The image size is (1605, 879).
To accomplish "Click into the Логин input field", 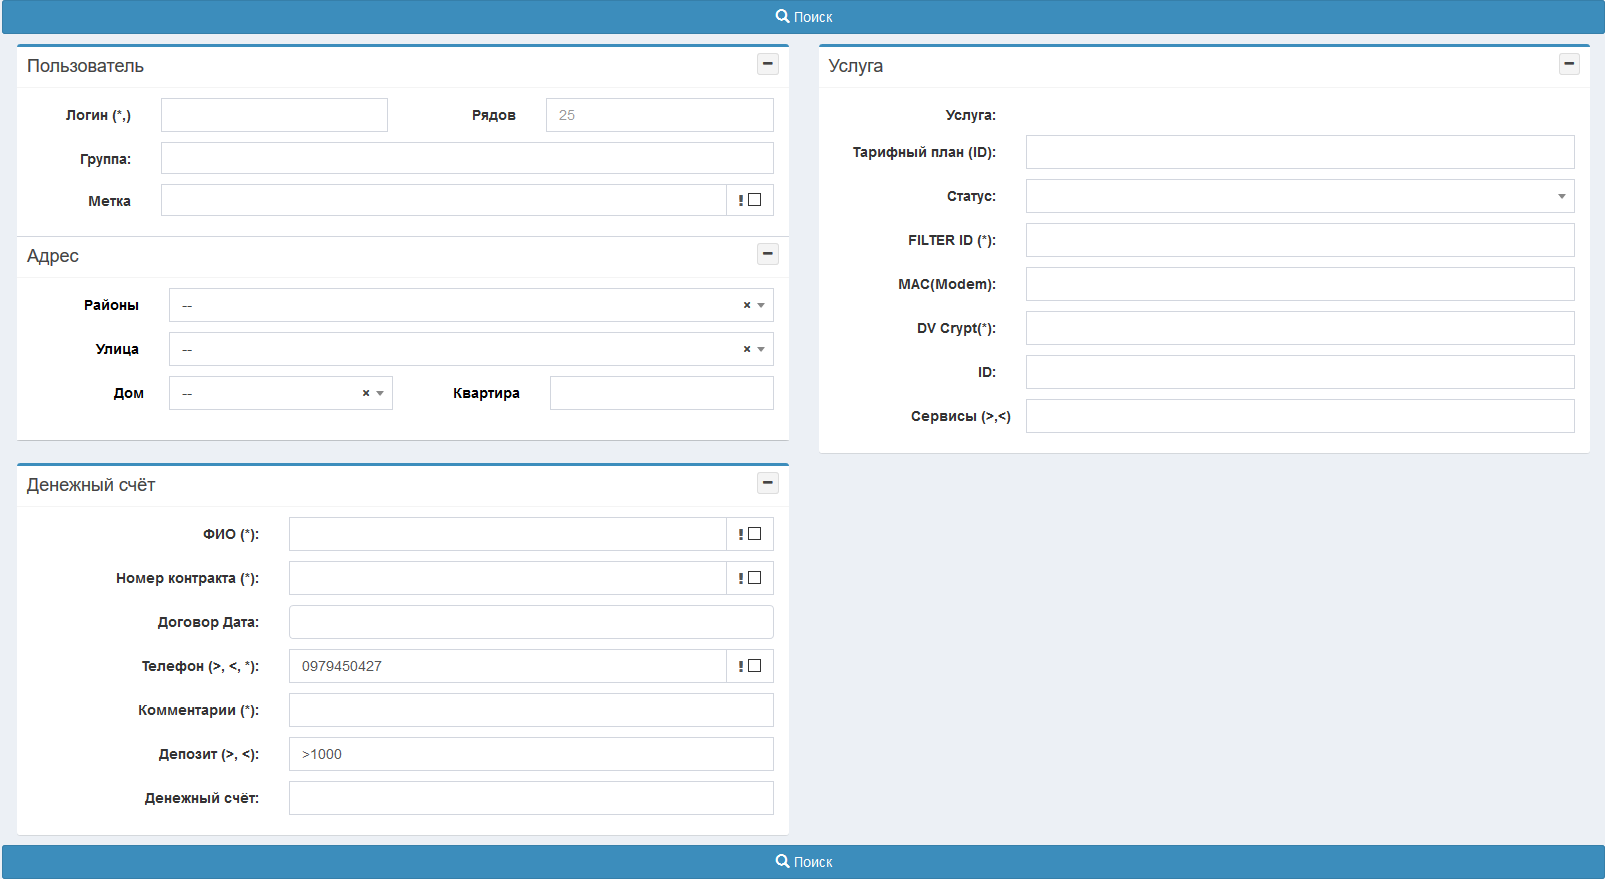I will pyautogui.click(x=274, y=115).
